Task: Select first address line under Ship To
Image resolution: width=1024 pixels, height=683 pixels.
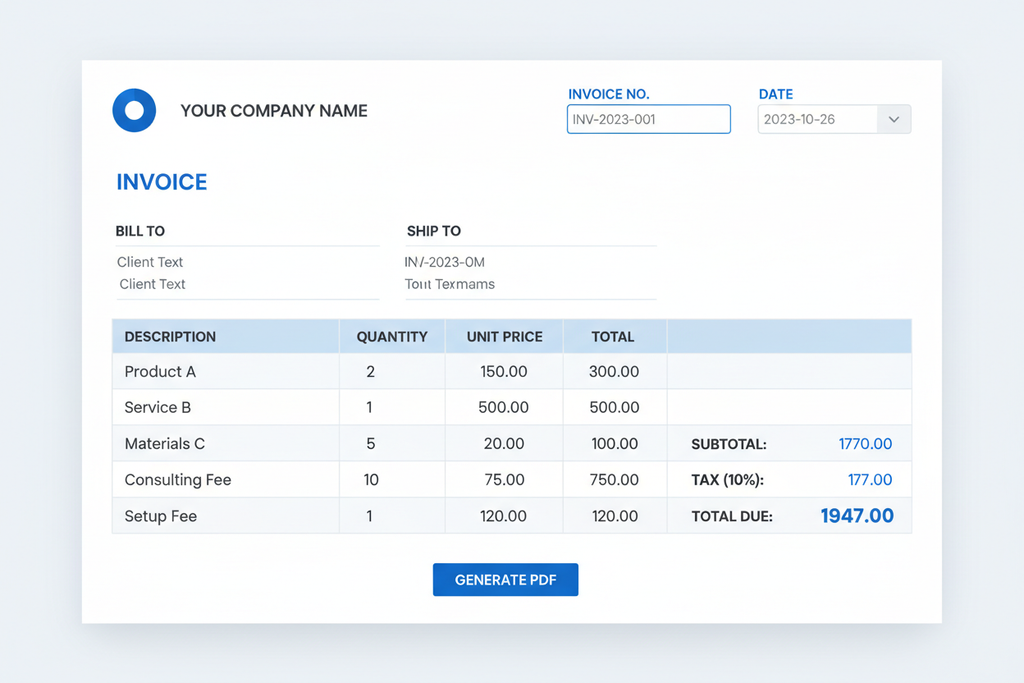Action: tap(445, 262)
